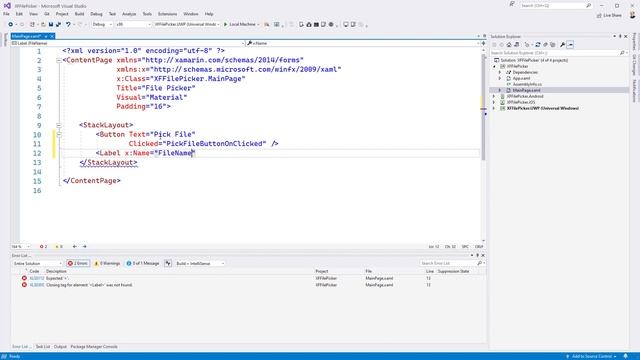
Task: Click Add to Source Control button
Action: pyautogui.click(x=591, y=356)
